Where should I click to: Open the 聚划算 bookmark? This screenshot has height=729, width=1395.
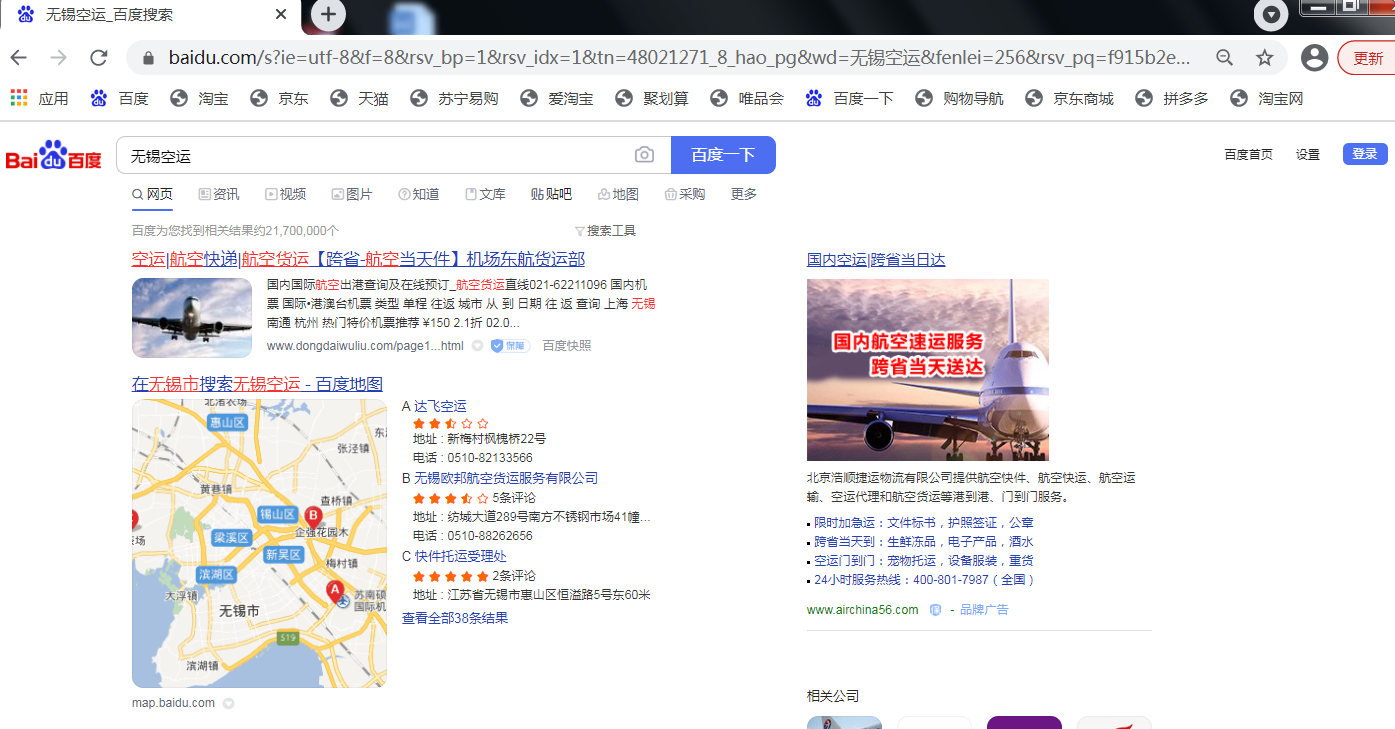coord(652,98)
